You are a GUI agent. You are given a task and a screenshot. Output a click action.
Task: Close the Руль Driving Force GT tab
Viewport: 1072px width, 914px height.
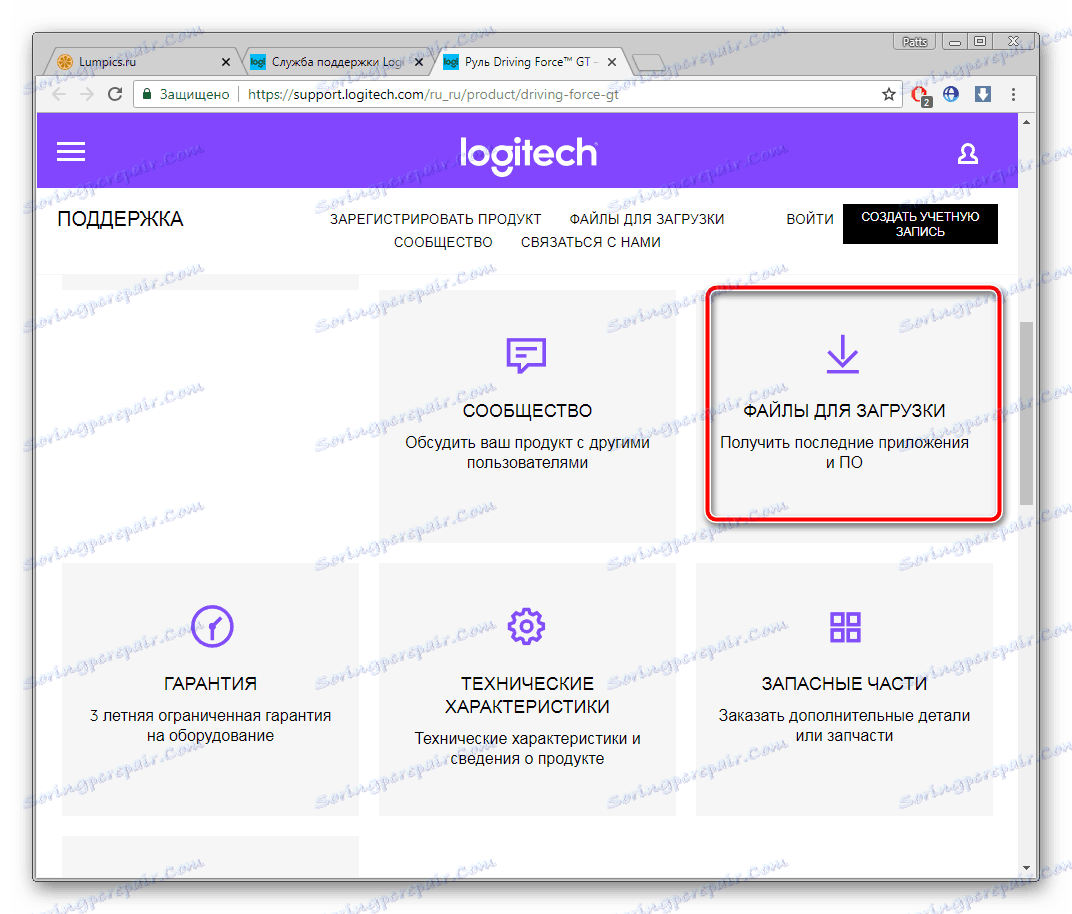tap(612, 62)
